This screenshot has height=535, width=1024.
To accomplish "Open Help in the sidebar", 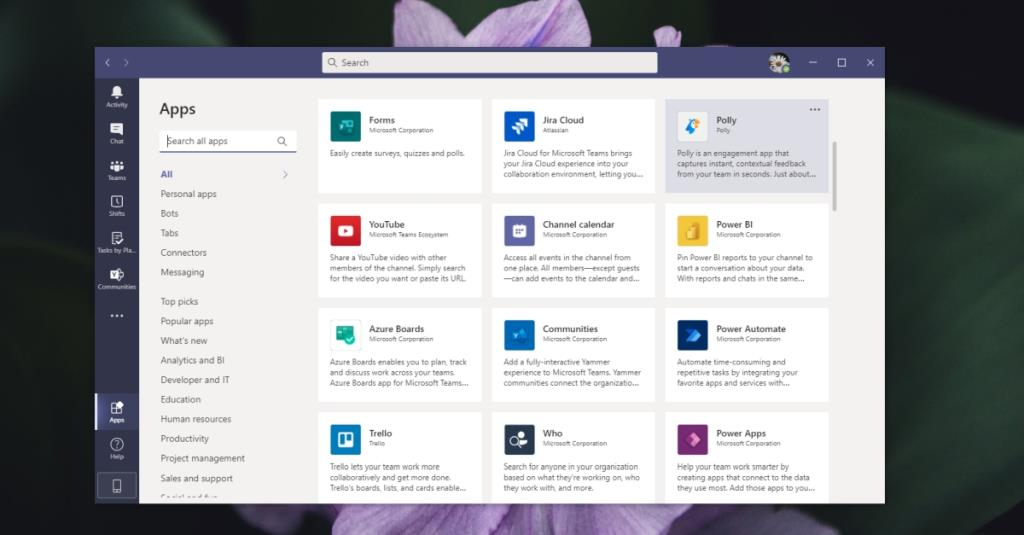I will point(117,448).
